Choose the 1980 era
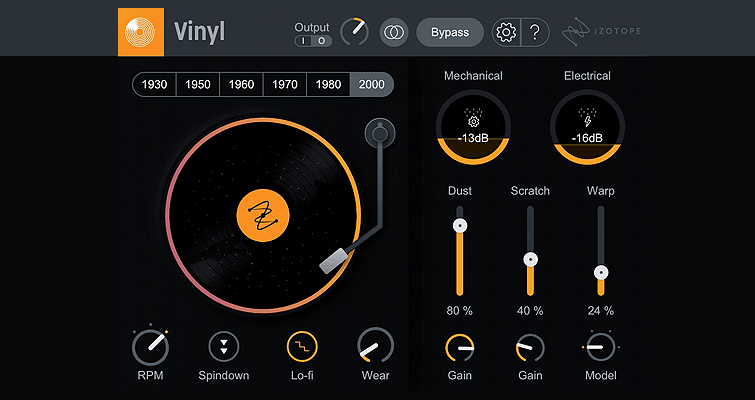 click(328, 84)
